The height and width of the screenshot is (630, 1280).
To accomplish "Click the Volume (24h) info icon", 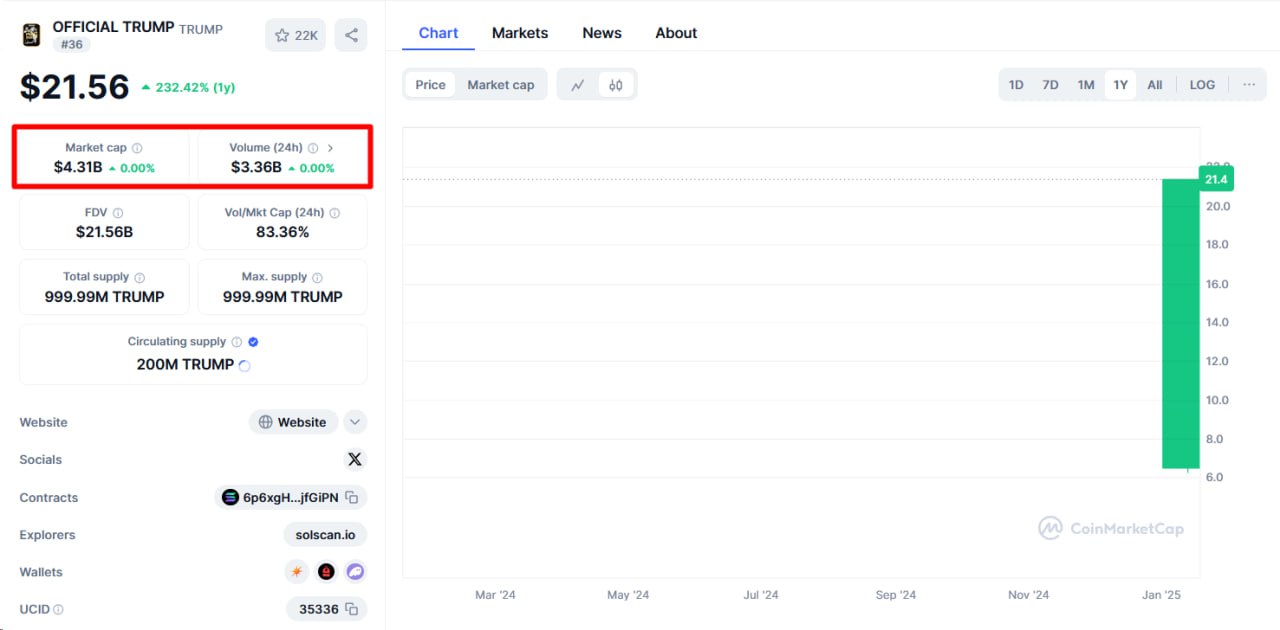I will (313, 148).
